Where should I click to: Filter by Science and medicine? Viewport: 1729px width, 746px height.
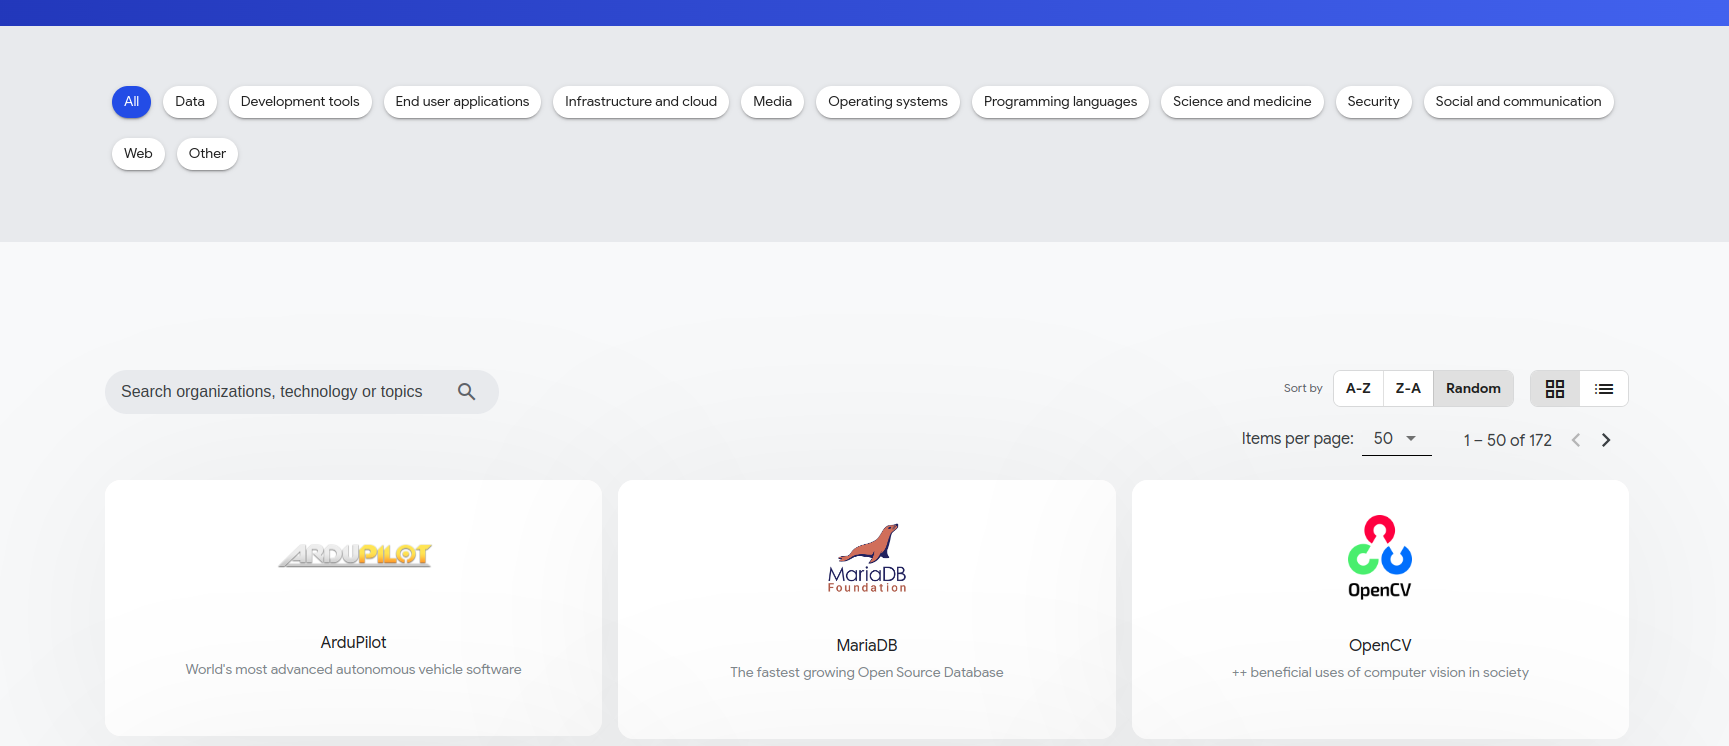(x=1242, y=102)
